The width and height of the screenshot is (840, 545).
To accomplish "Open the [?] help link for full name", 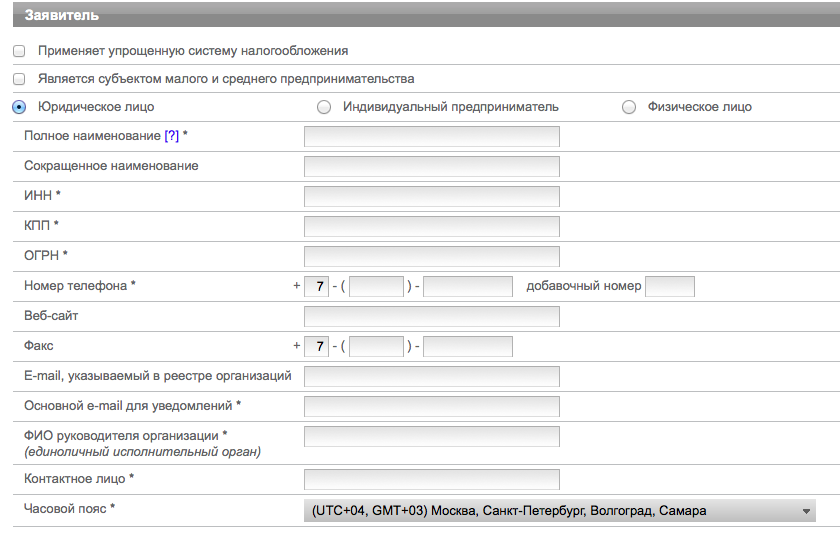I will 171,136.
